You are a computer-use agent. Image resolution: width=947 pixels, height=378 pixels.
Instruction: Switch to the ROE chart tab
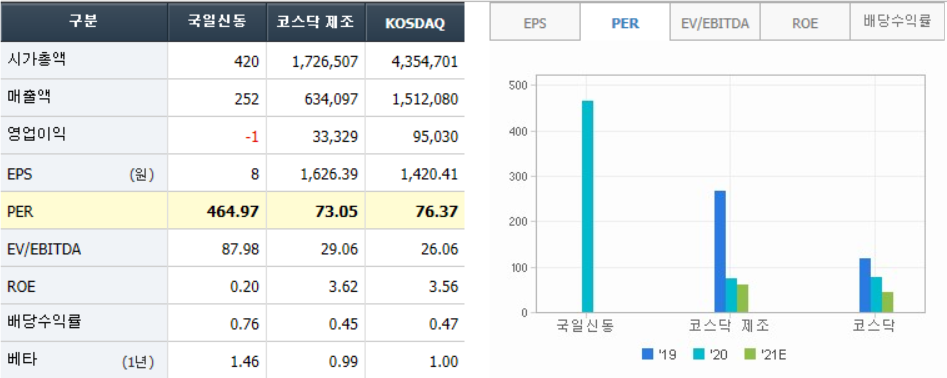(805, 22)
